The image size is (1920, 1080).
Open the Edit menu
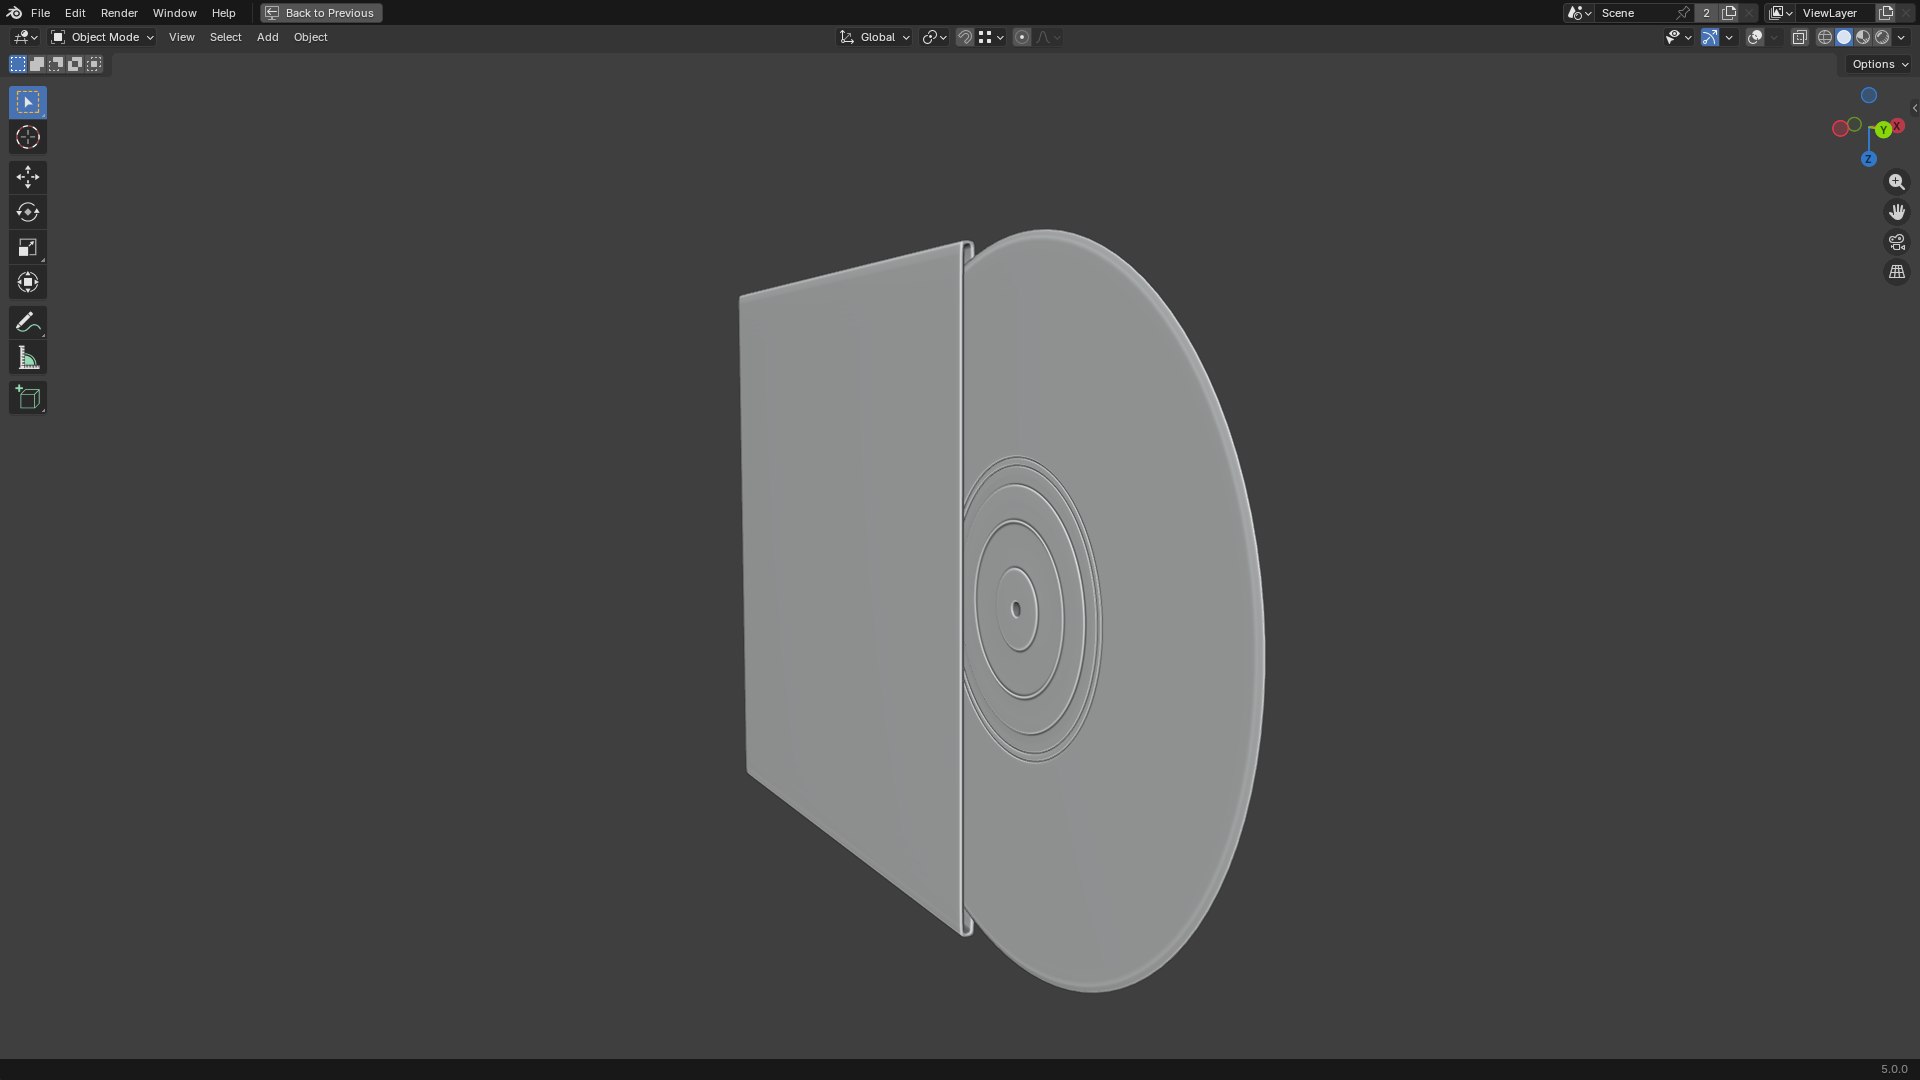coord(75,13)
